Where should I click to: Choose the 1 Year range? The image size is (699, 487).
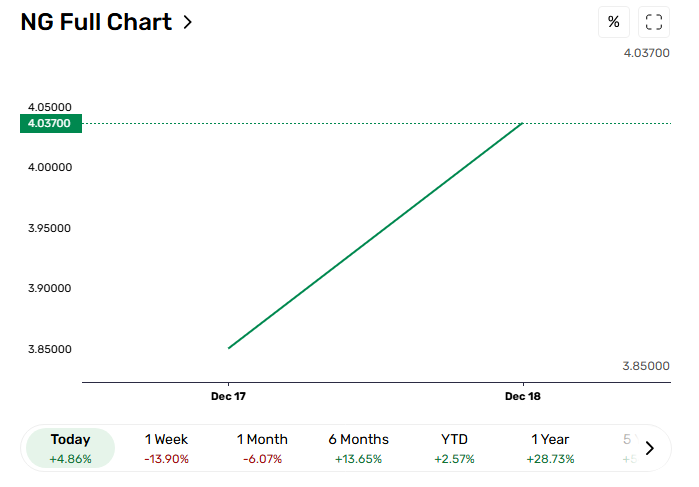click(550, 448)
